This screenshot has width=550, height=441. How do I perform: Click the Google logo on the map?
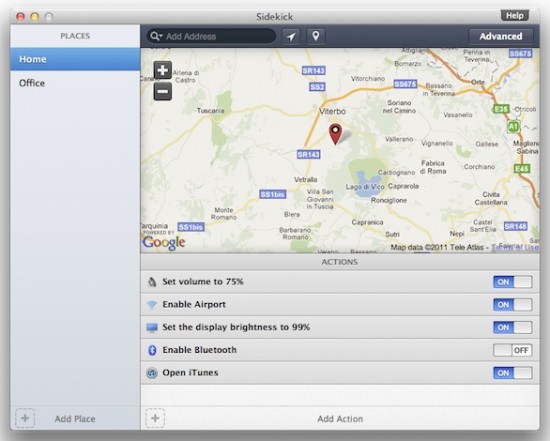coord(163,242)
